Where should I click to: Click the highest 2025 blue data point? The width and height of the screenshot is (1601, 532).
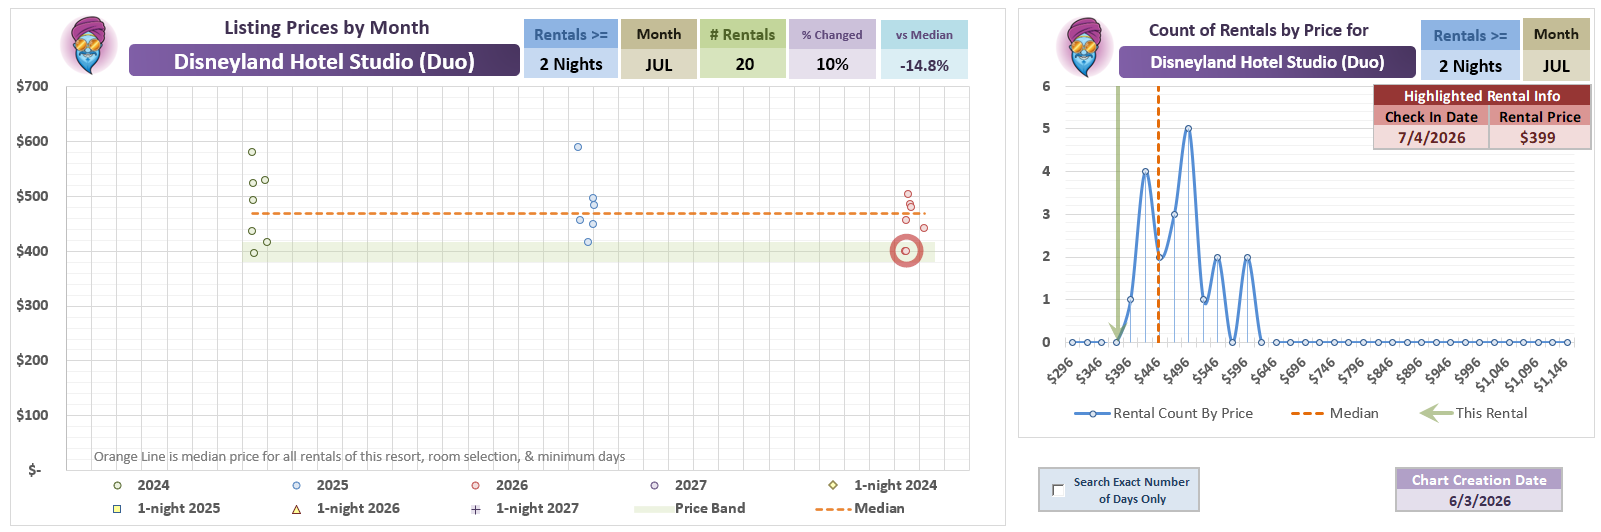[578, 147]
